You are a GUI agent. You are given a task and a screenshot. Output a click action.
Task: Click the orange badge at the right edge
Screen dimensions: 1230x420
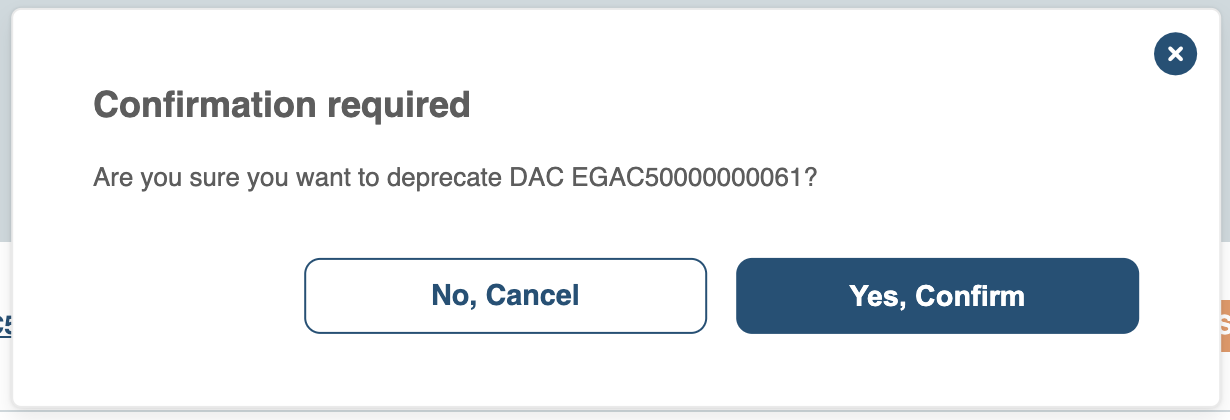point(1224,325)
